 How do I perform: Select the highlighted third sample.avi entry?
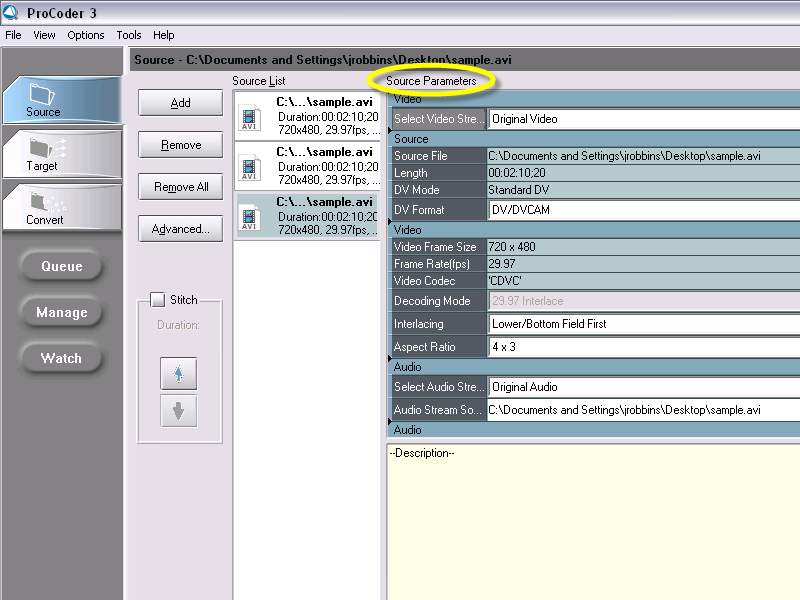click(307, 216)
